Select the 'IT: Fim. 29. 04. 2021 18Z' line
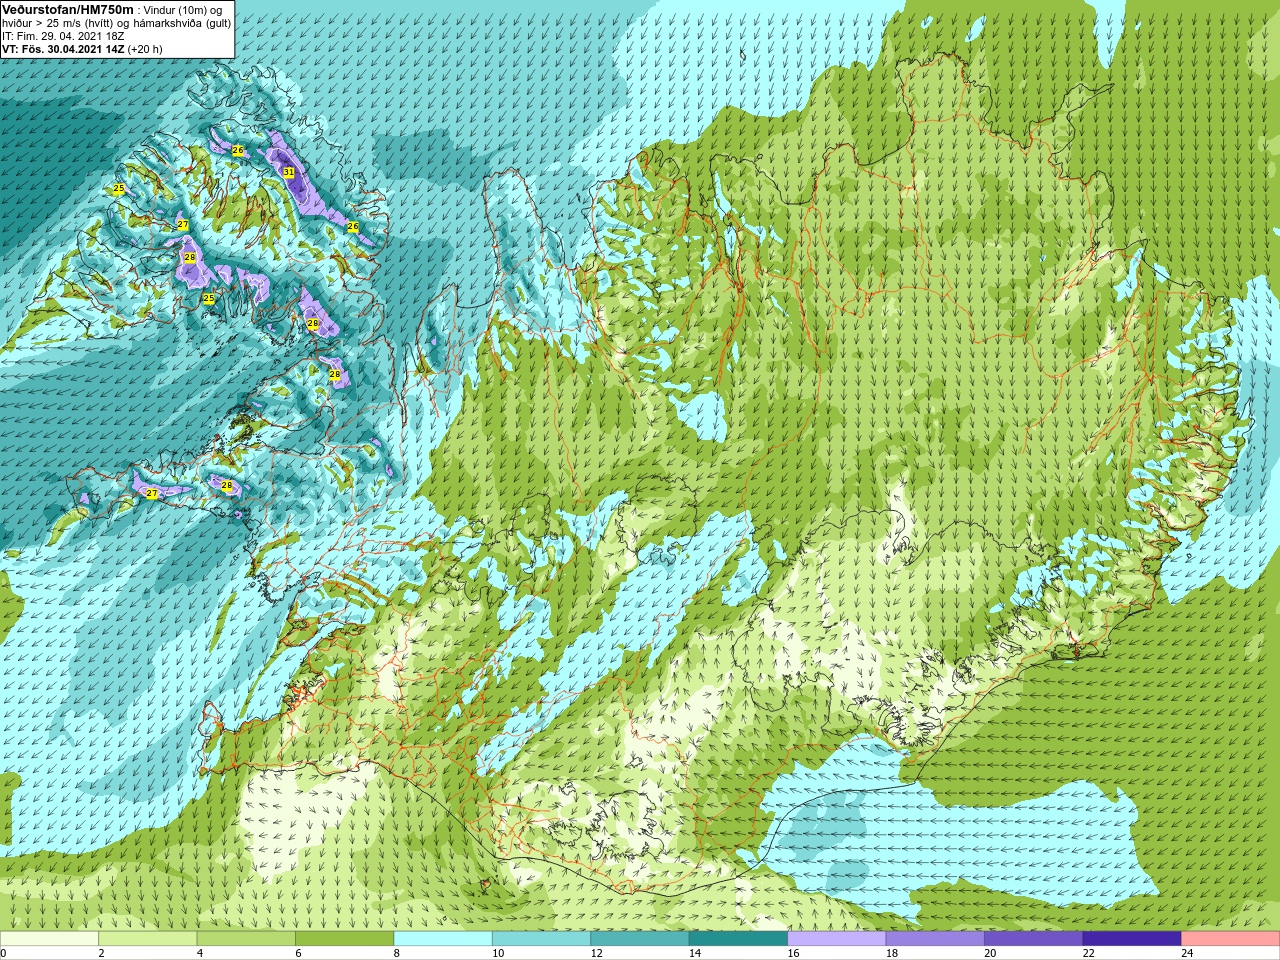 coord(63,36)
